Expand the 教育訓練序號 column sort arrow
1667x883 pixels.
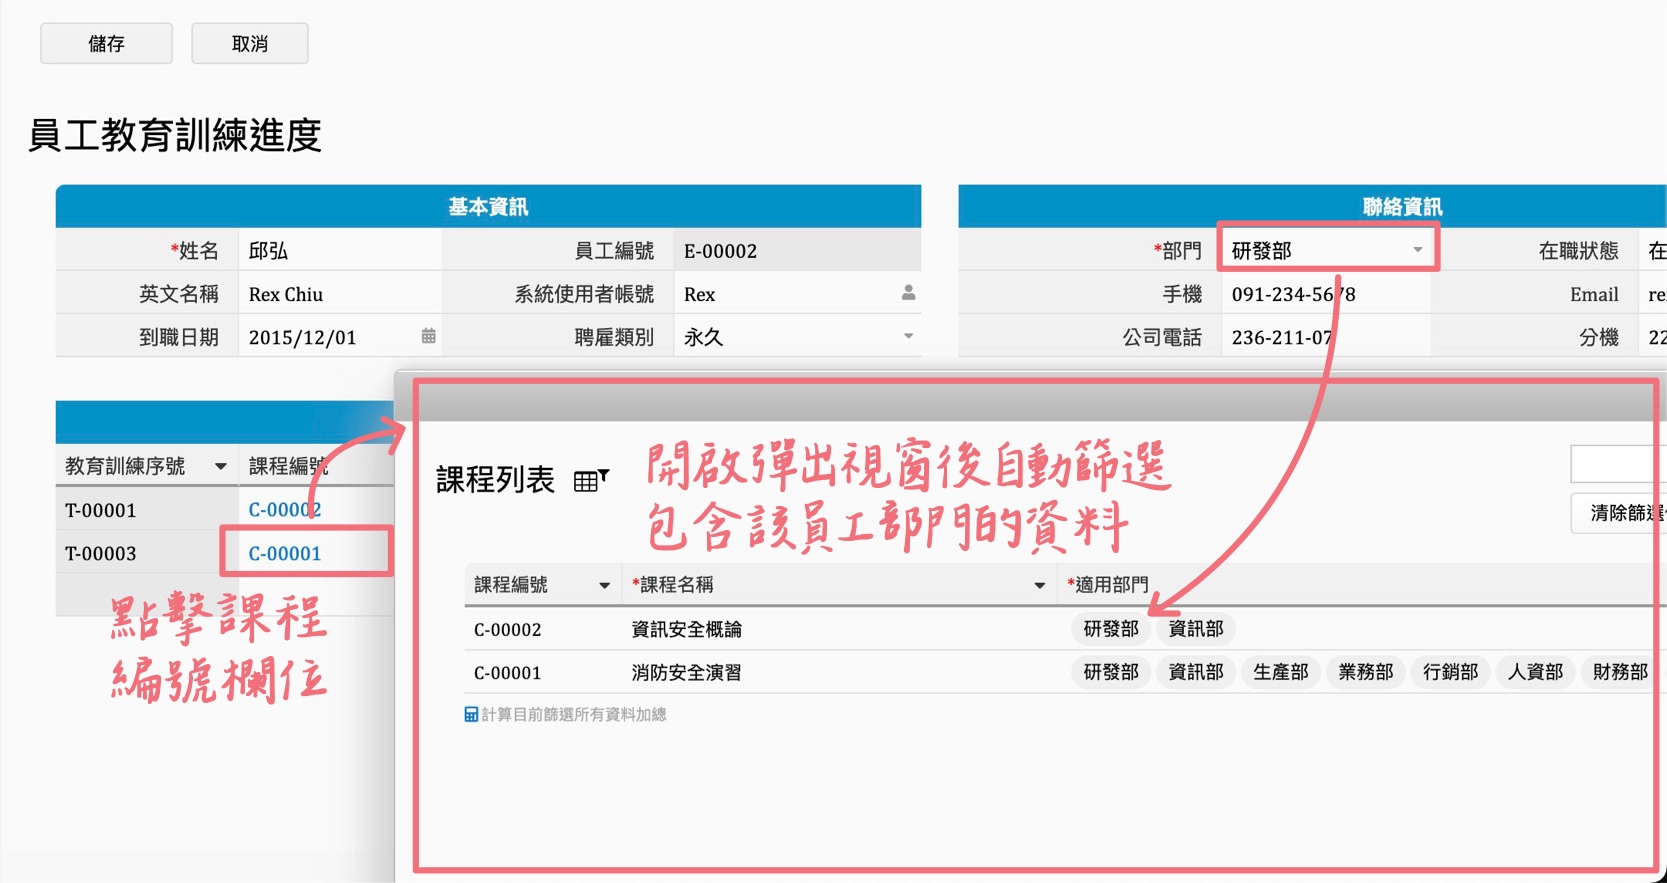[220, 467]
